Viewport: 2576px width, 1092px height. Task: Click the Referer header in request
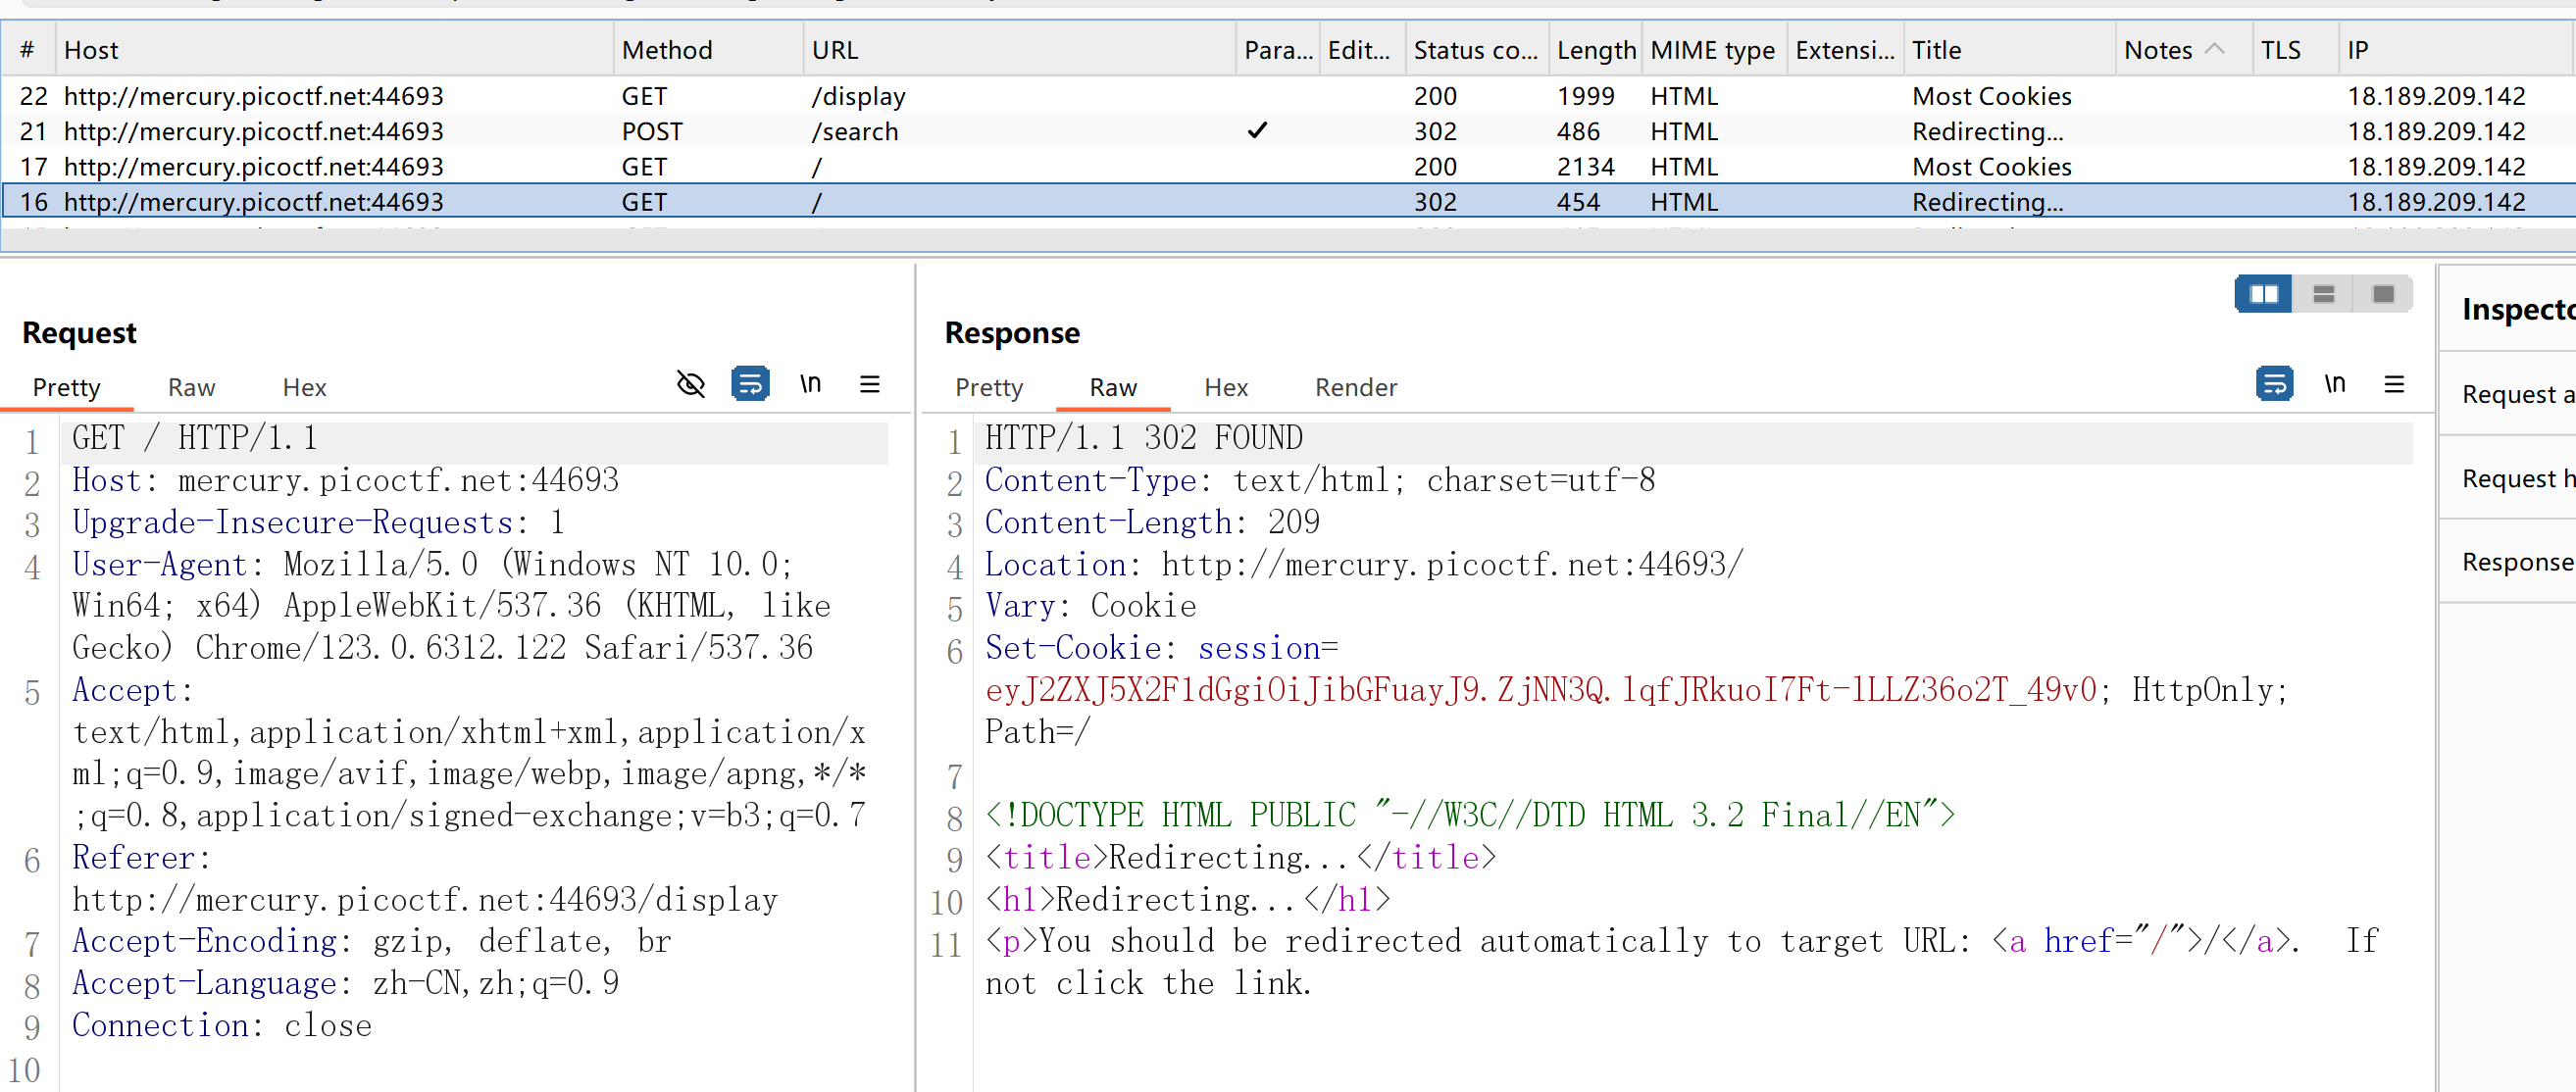pos(424,878)
